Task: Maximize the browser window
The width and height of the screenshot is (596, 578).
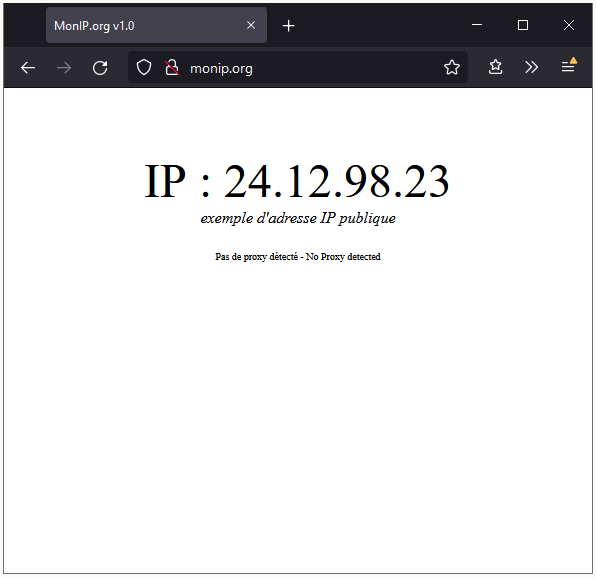Action: (523, 25)
